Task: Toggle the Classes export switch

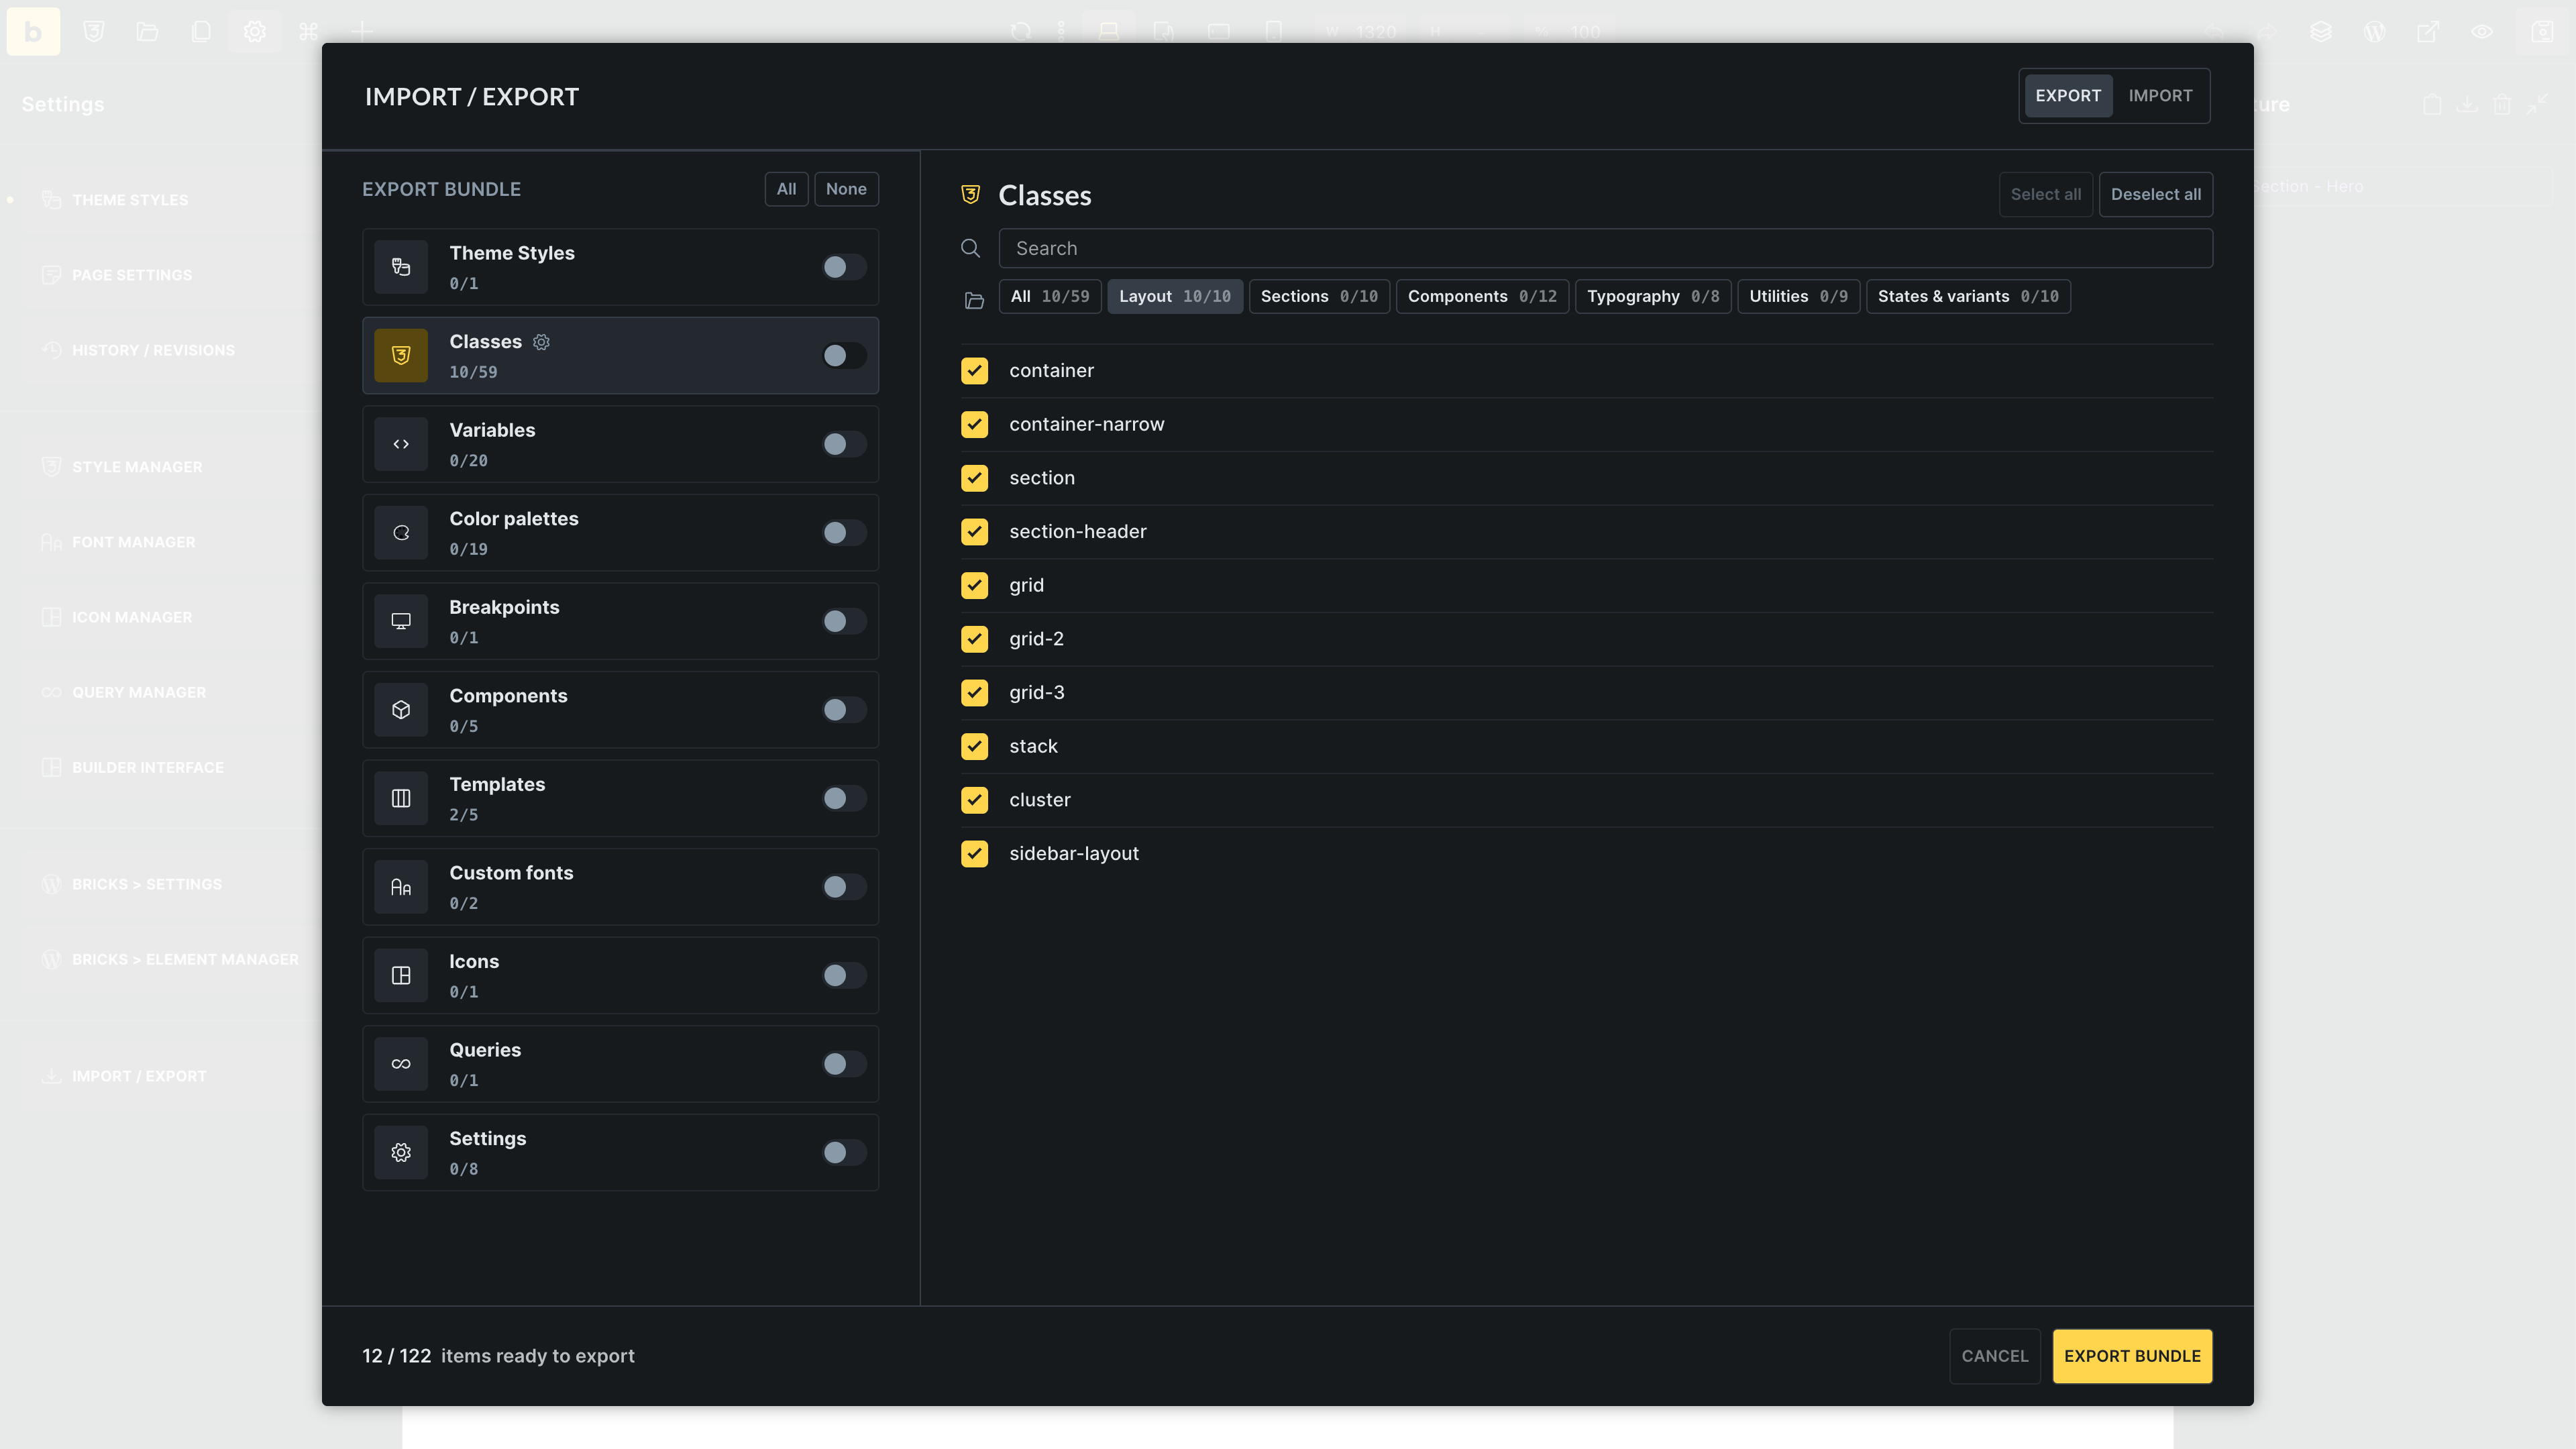Action: click(844, 355)
